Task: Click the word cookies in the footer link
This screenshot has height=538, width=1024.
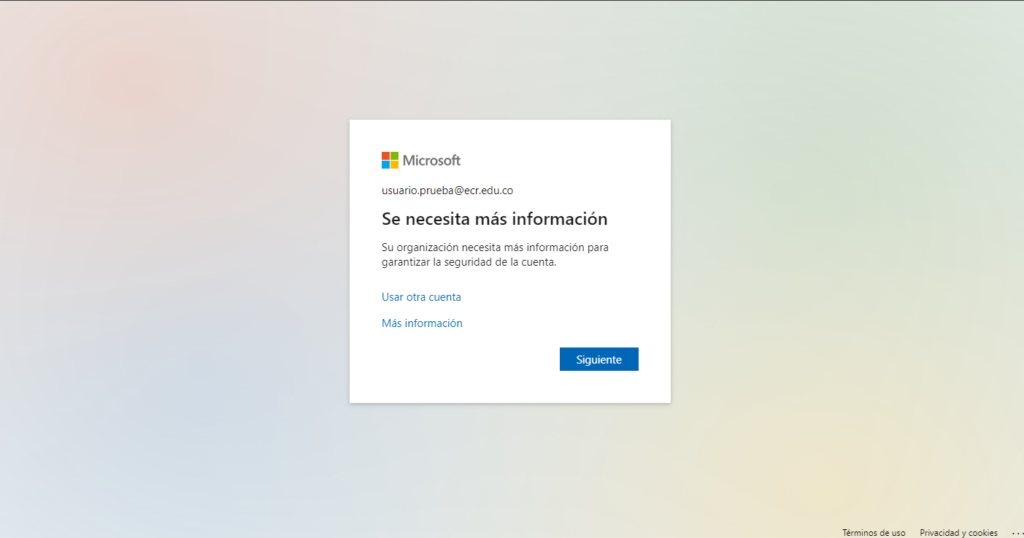Action: click(x=982, y=532)
